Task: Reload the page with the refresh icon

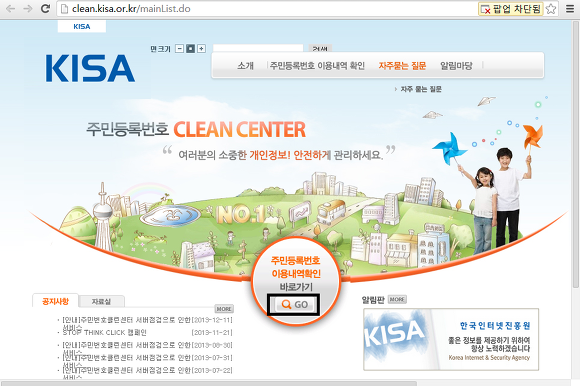Action: (x=45, y=9)
